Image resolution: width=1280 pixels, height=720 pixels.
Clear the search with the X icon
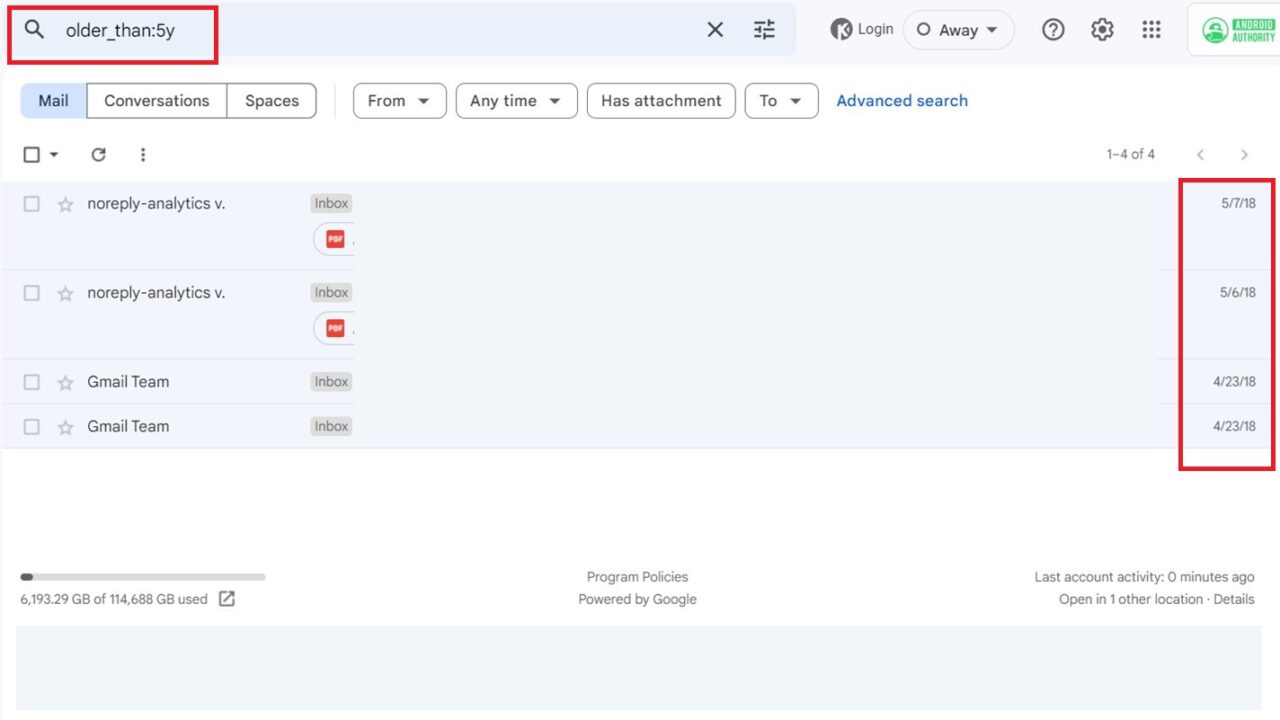click(x=715, y=30)
